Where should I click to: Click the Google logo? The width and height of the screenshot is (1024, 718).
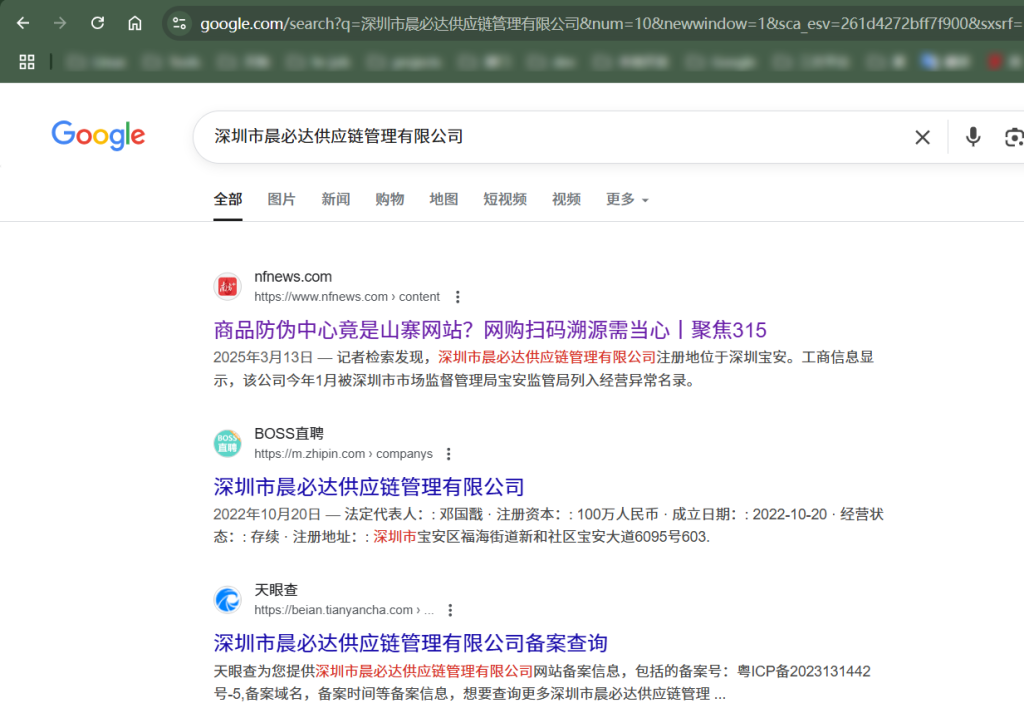click(x=98, y=135)
